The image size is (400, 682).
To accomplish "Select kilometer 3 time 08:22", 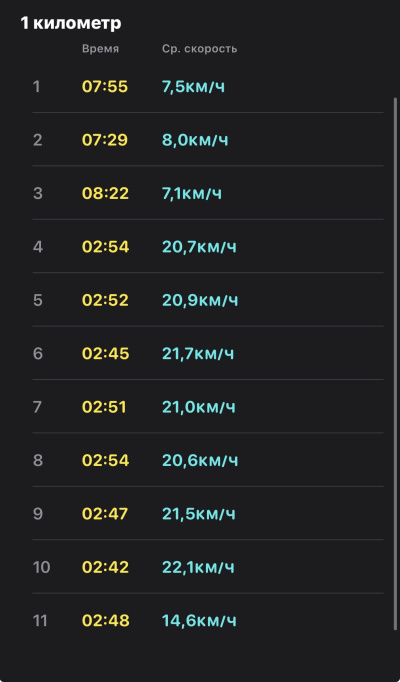I will (x=105, y=193).
